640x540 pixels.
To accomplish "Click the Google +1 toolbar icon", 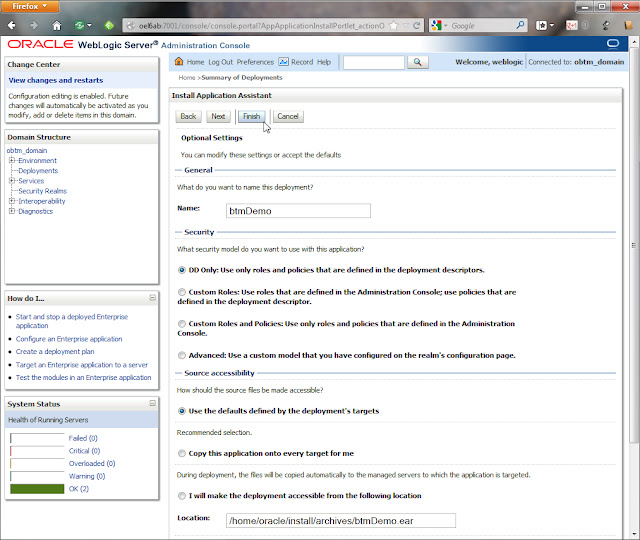I will (571, 25).
